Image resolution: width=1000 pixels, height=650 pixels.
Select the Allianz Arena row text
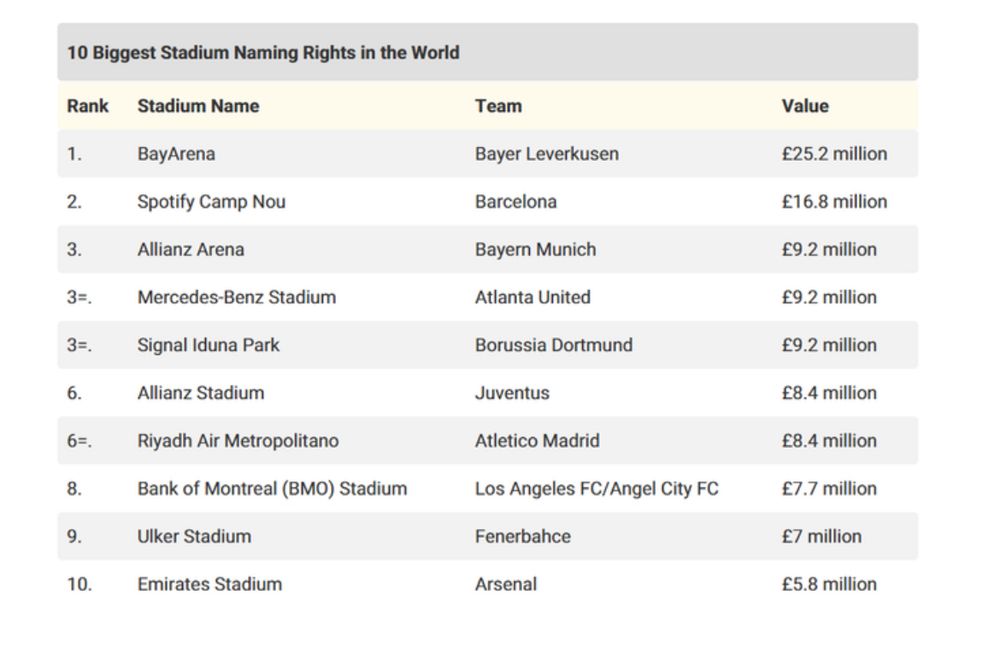(x=191, y=249)
